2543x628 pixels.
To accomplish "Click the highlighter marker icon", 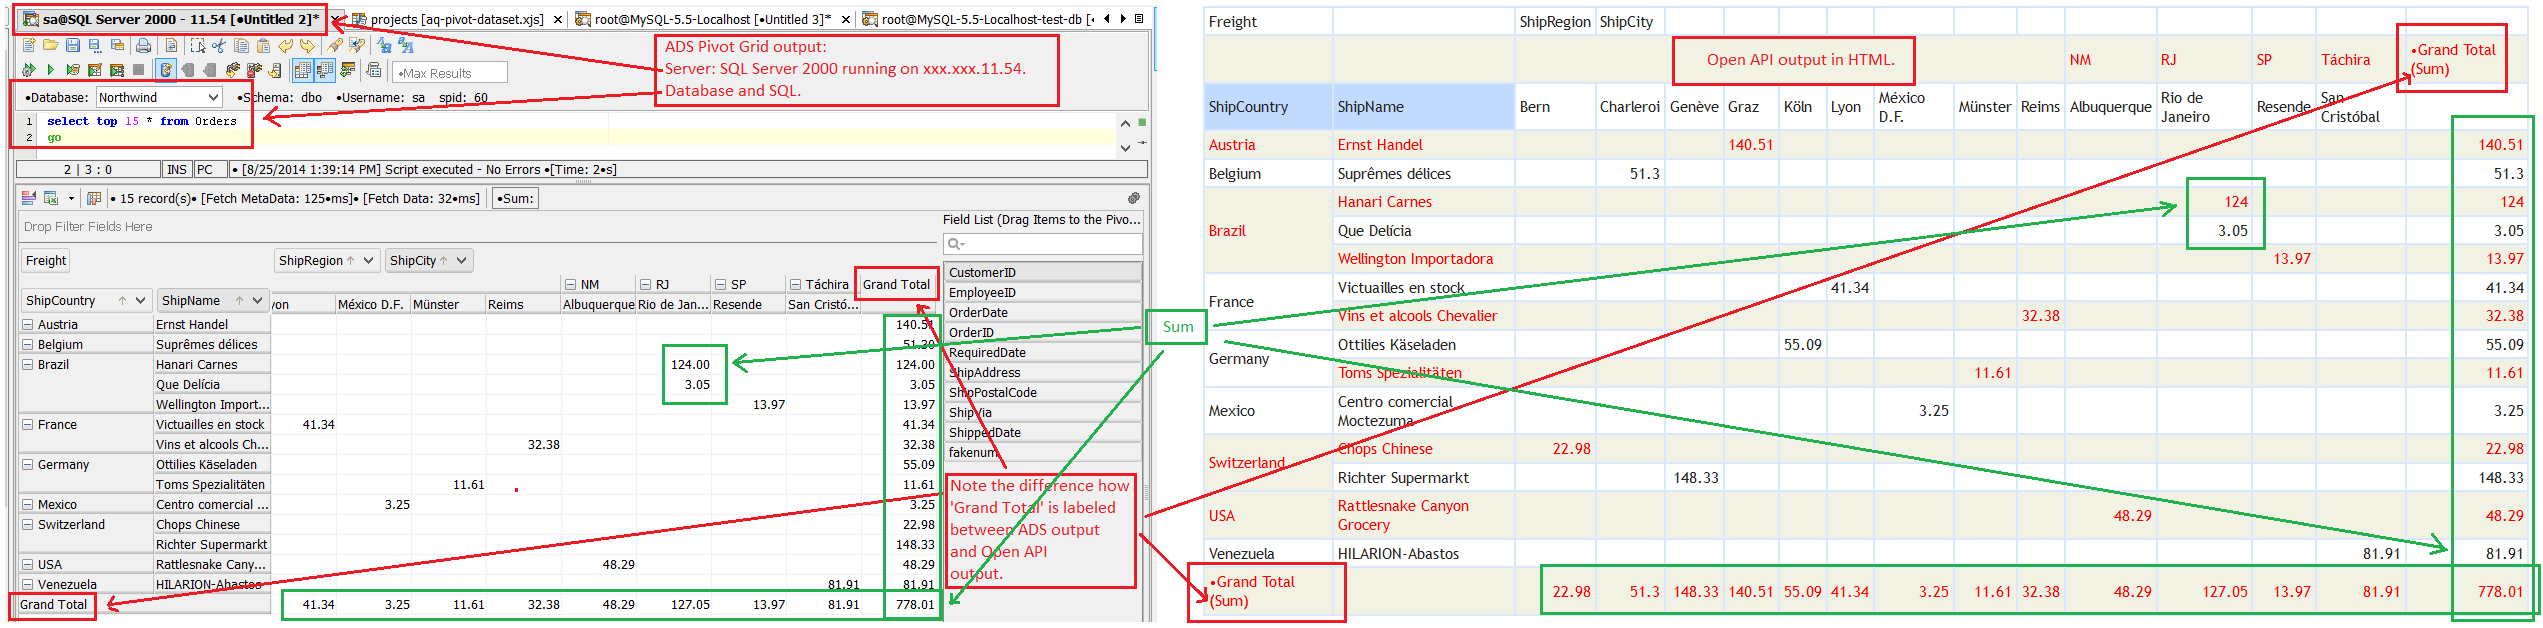I will [x=335, y=45].
